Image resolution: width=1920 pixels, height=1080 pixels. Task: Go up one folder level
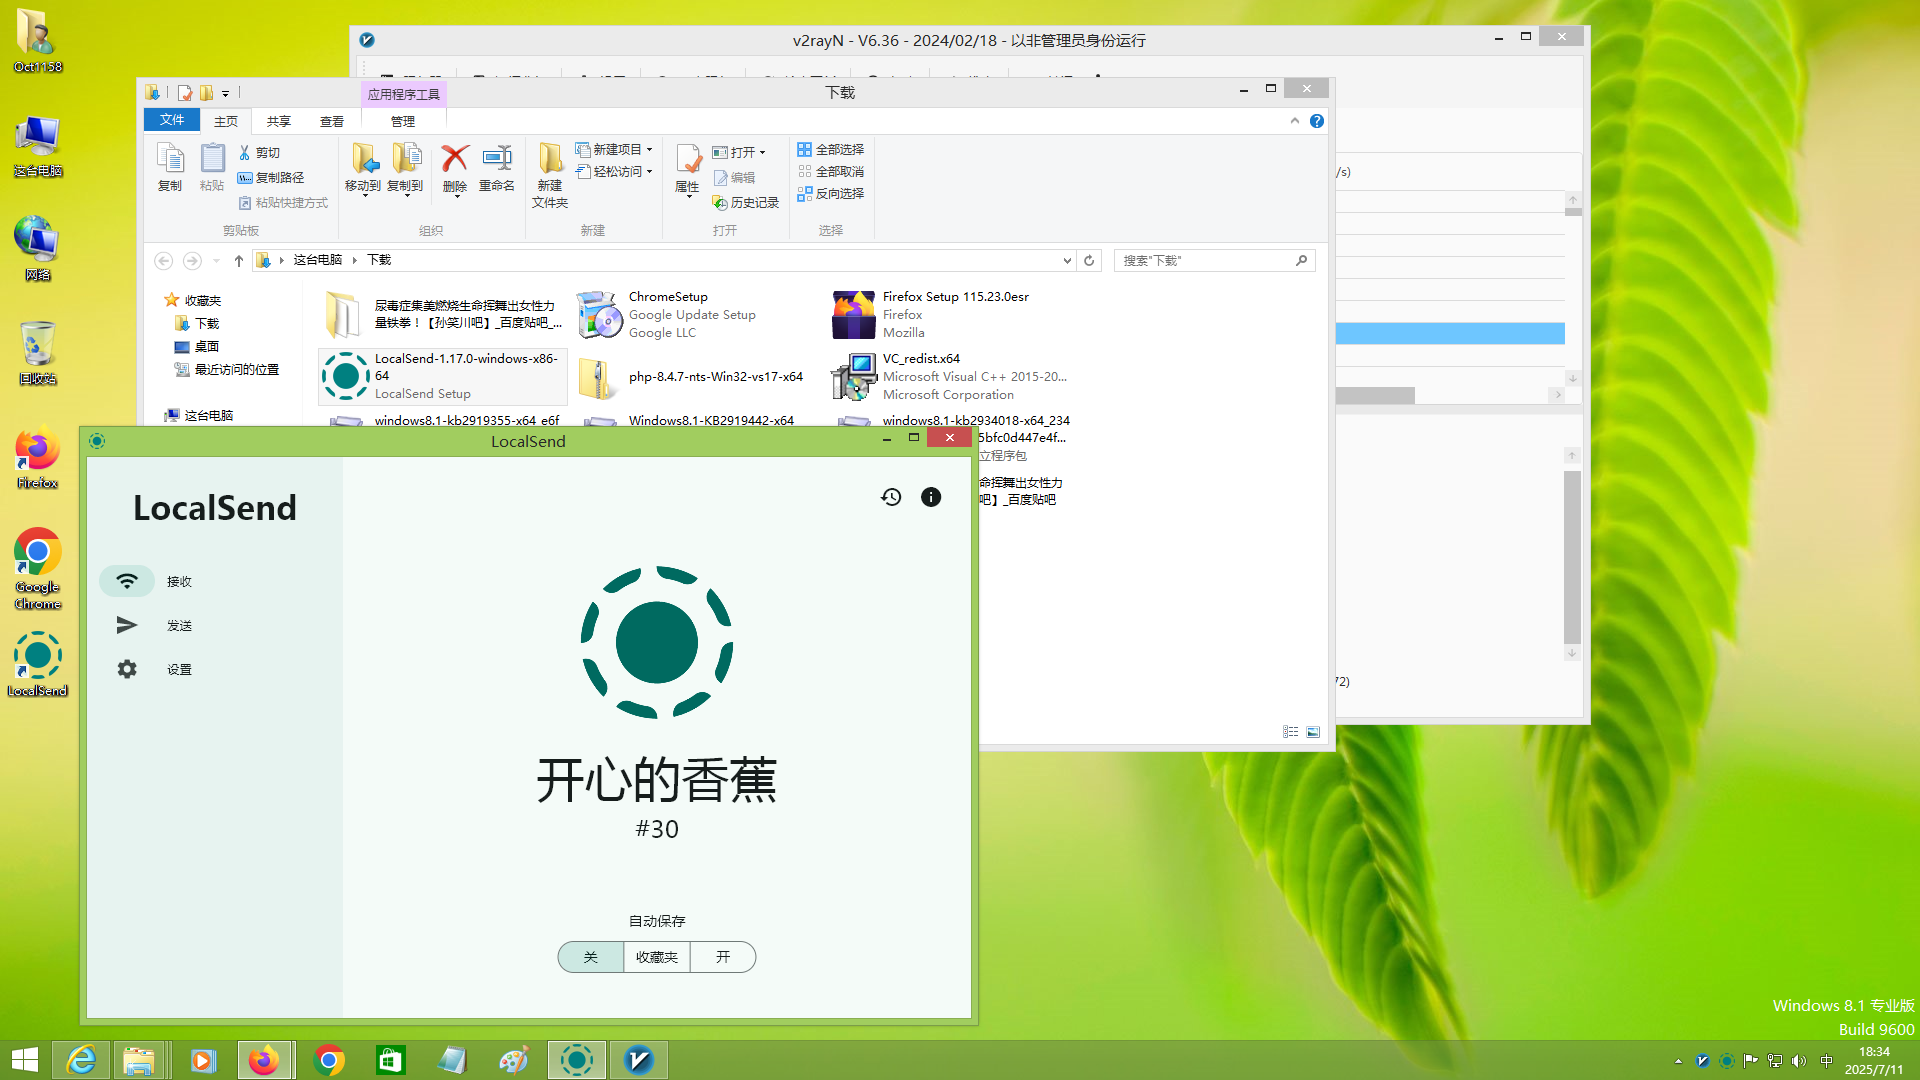pyautogui.click(x=238, y=260)
